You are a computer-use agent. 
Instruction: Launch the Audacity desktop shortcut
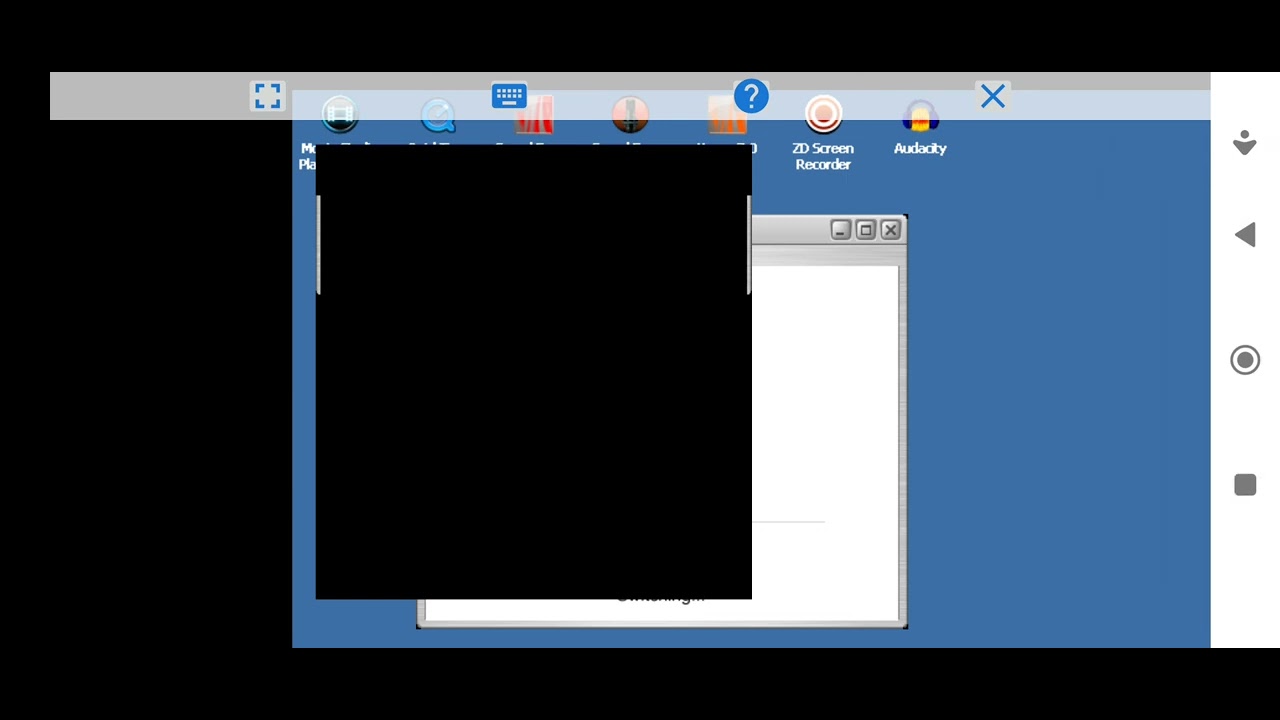pos(920,127)
